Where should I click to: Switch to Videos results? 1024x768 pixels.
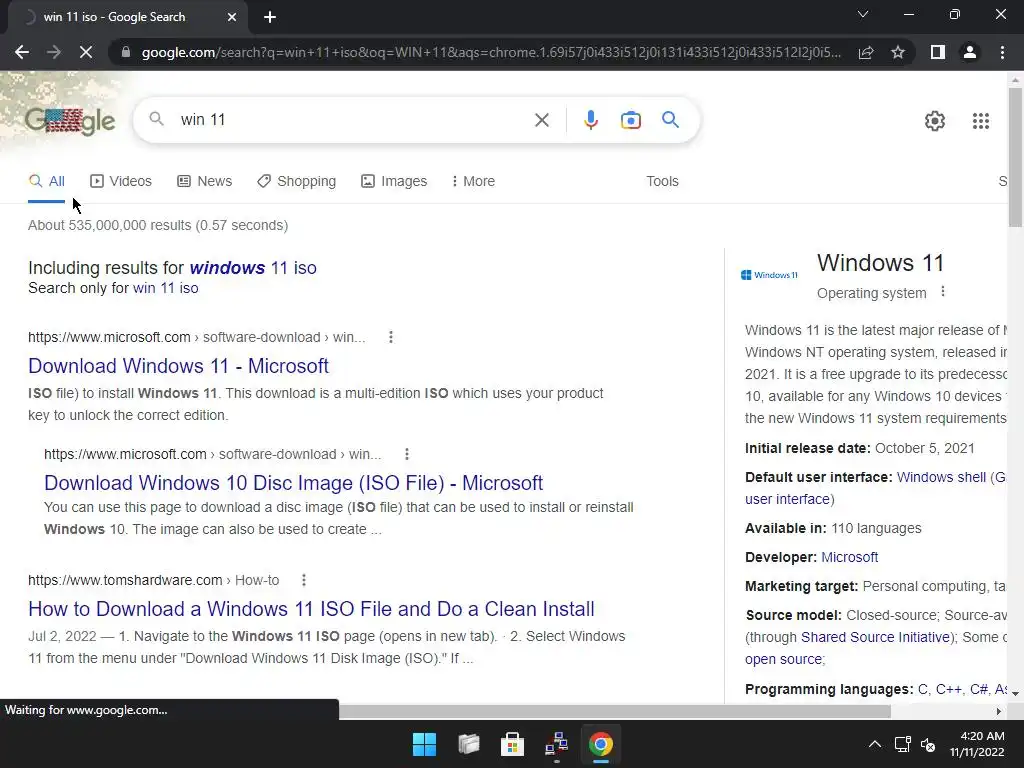(121, 182)
